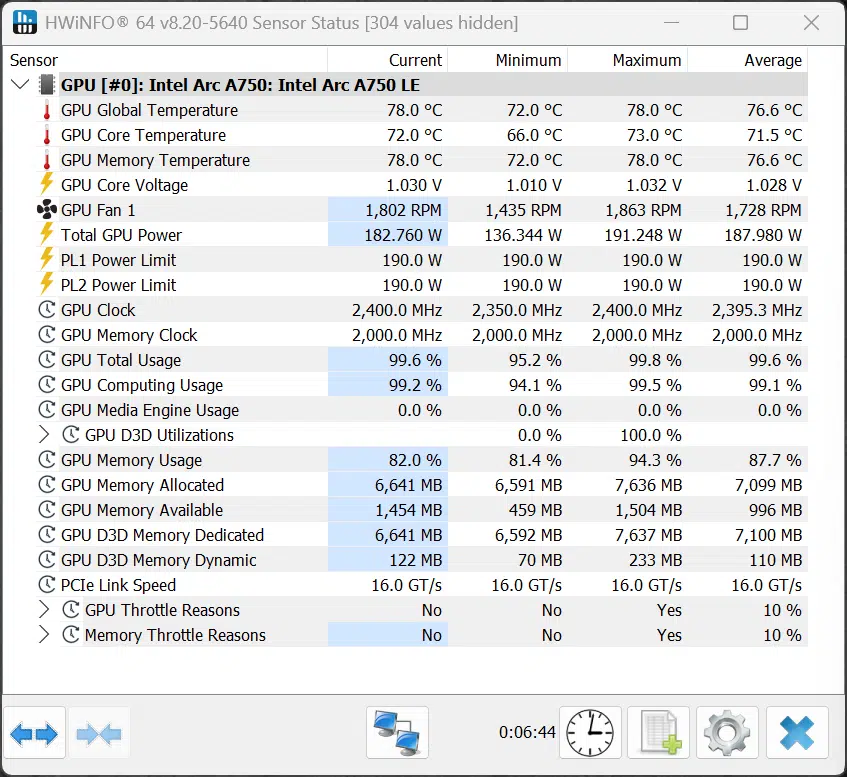Click the 0:06:44 elapsed time readout
Screen dimensions: 847x777
click(527, 732)
